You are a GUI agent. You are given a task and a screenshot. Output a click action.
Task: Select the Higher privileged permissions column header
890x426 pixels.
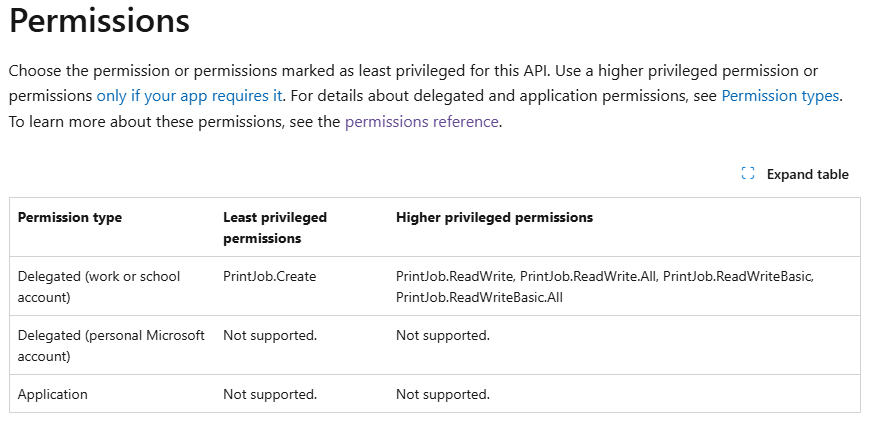(x=494, y=217)
